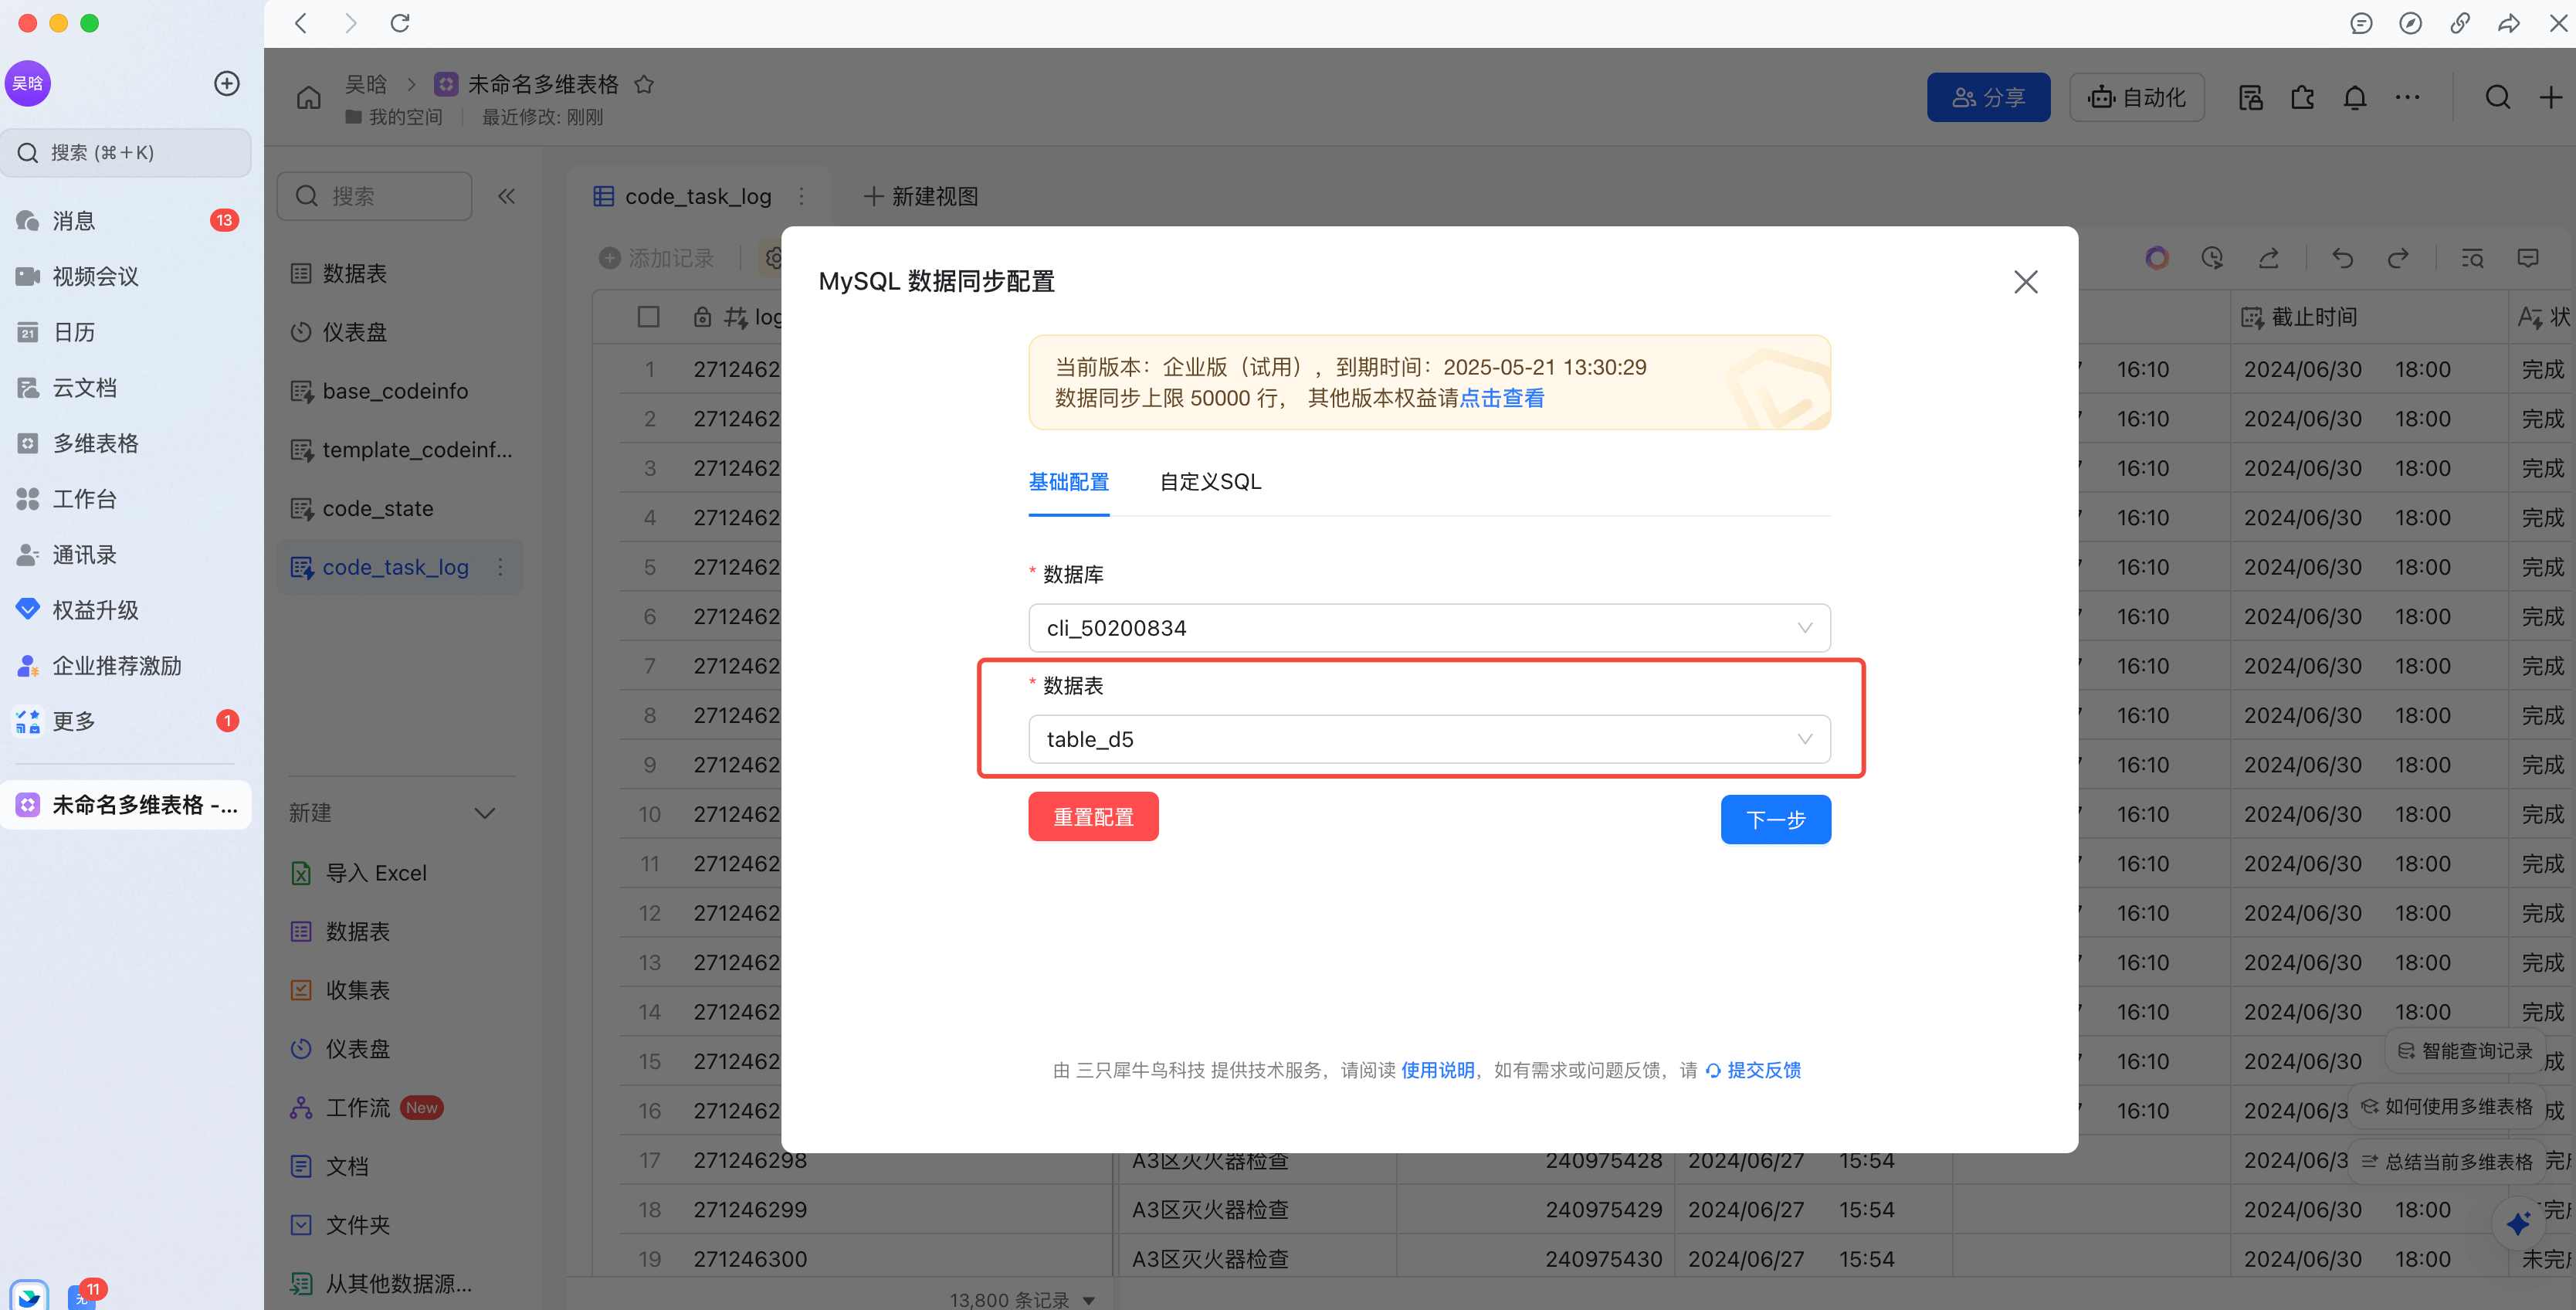Open the comment bubble icon in top bar
This screenshot has width=2576, height=1310.
point(2361,23)
